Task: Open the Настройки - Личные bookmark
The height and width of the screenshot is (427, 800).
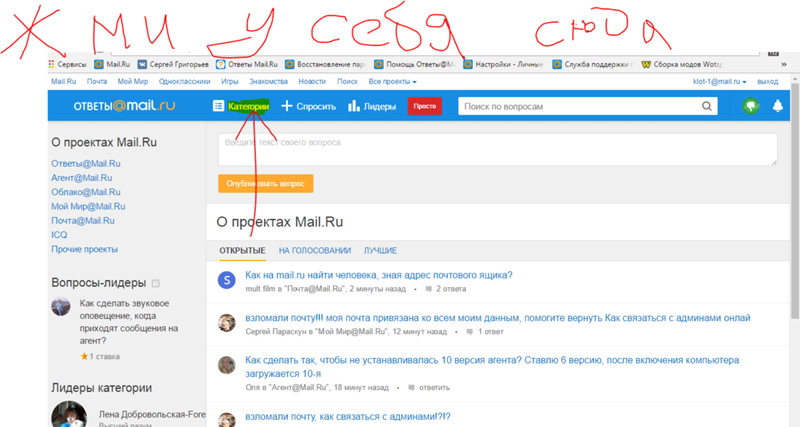Action: pos(504,64)
